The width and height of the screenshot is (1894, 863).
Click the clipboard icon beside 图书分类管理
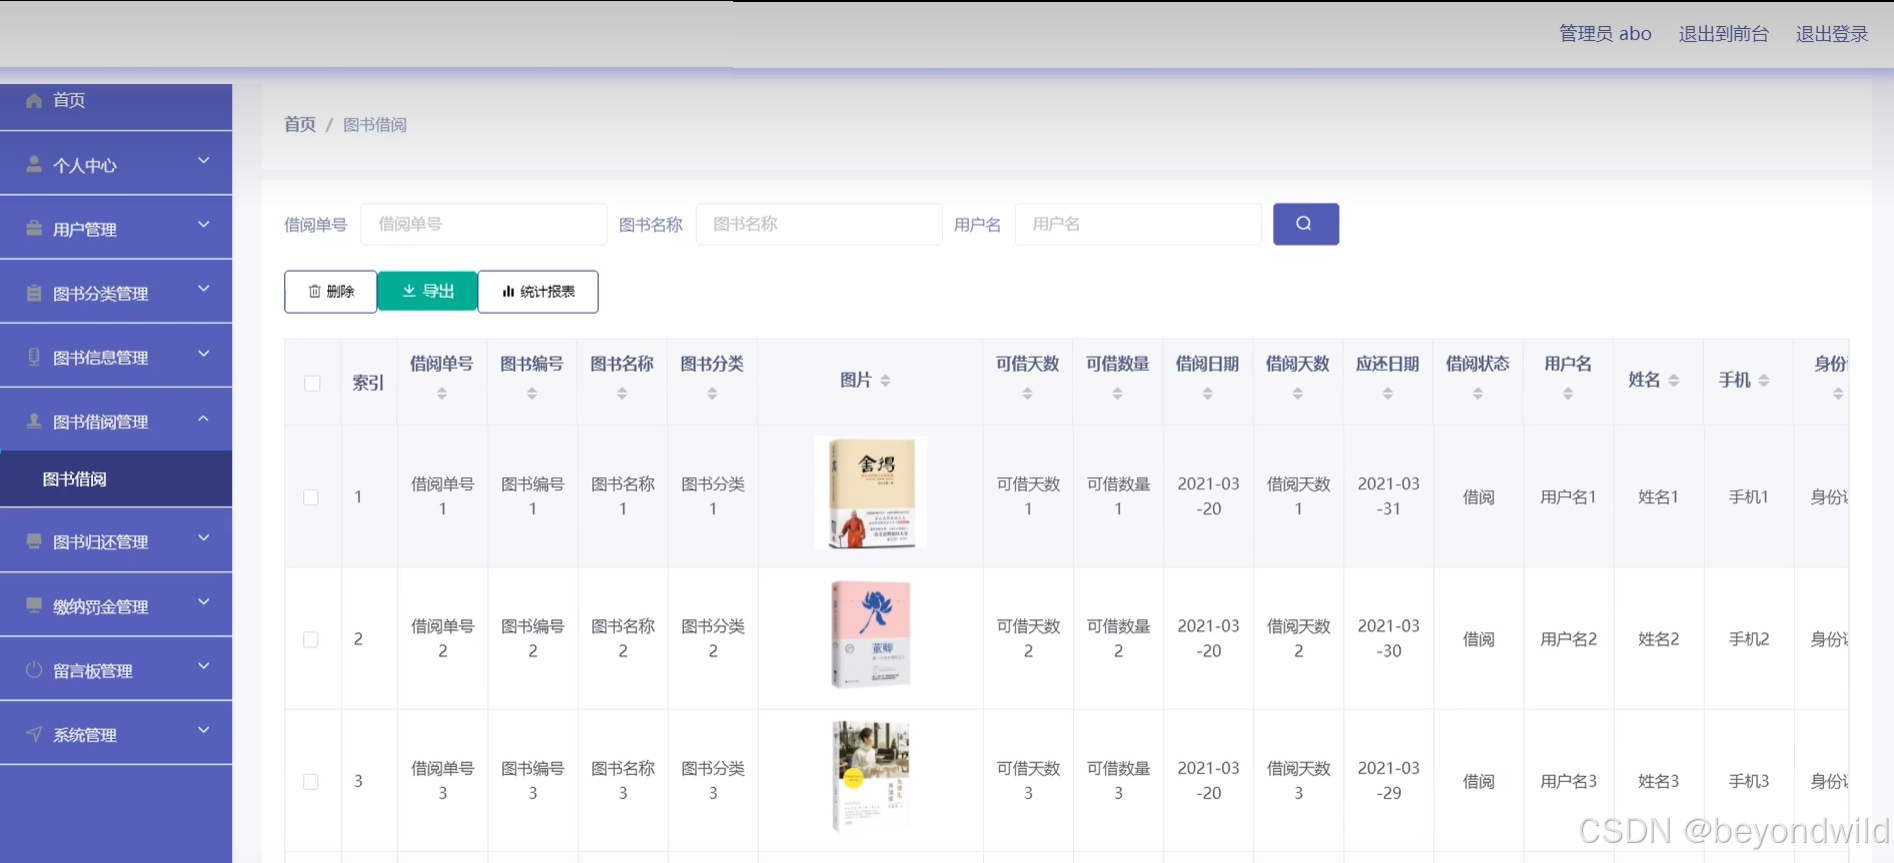[34, 293]
